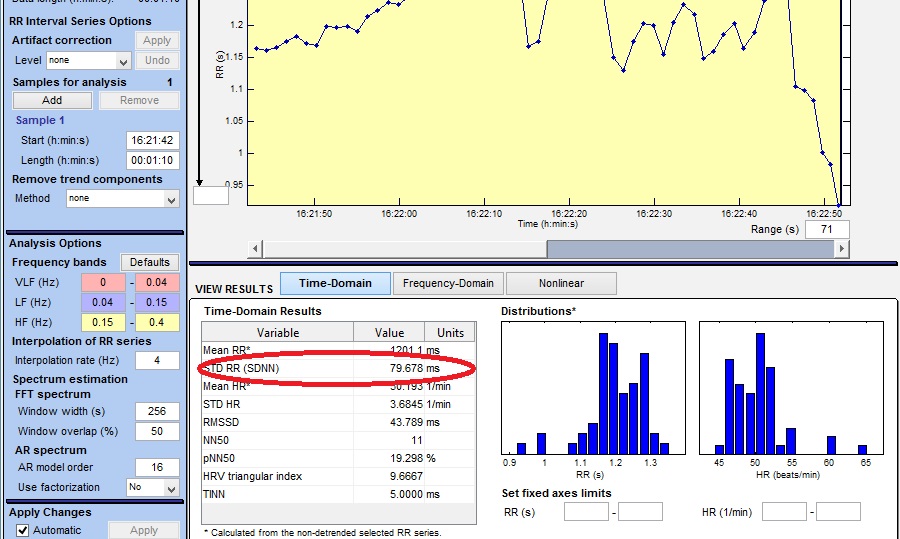Viewport: 900px width, 539px height.
Task: Click Undo artifact correction button
Action: pos(157,60)
